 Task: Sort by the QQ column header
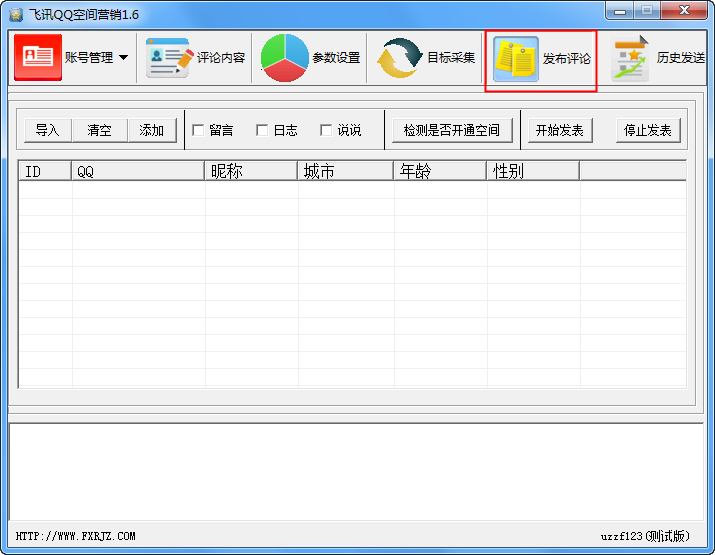click(x=138, y=171)
